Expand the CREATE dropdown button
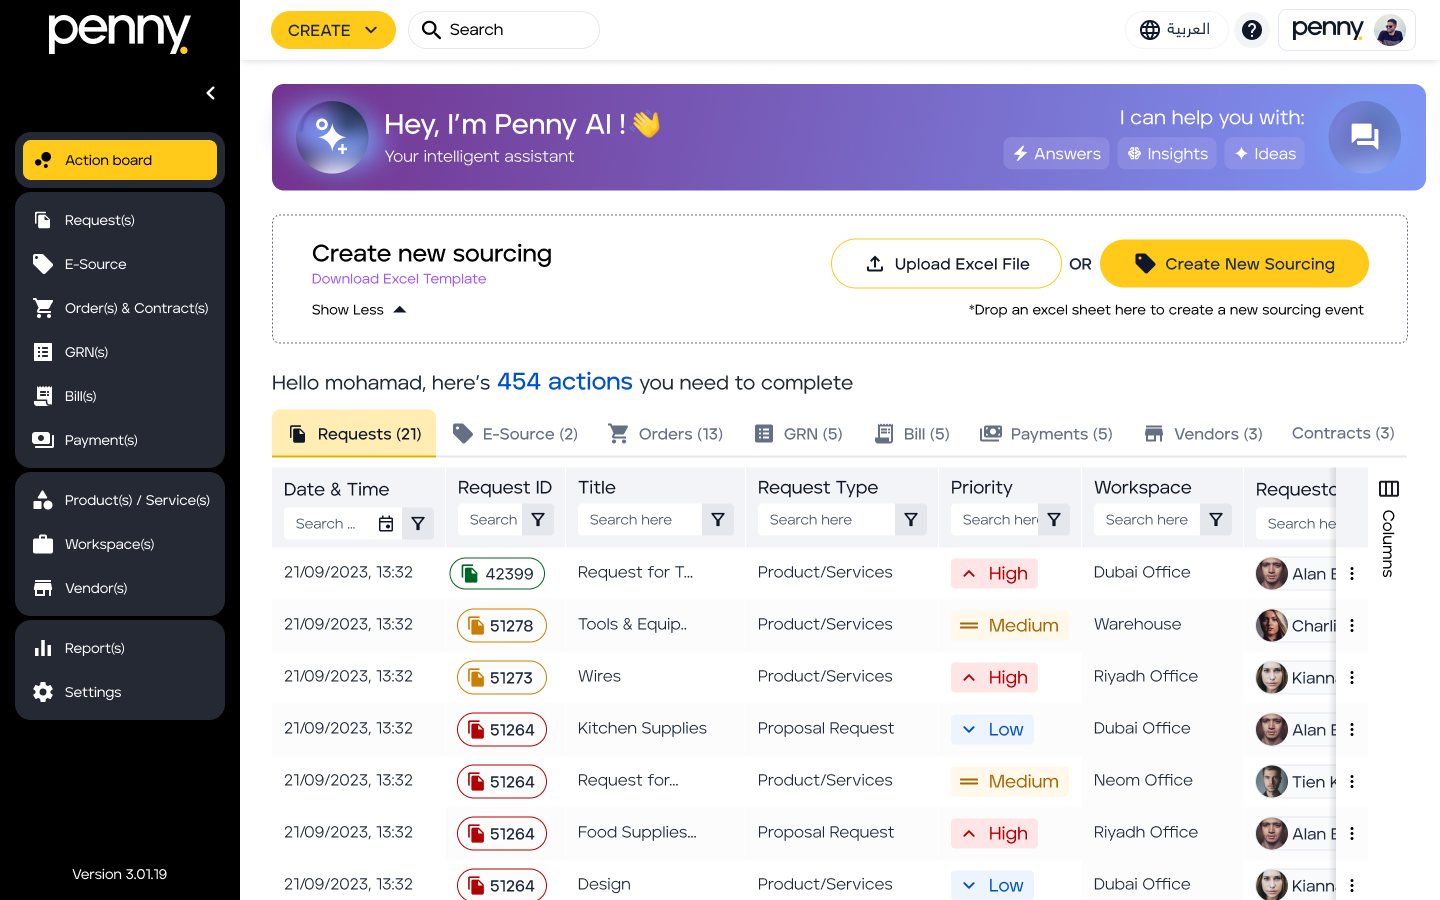 [x=333, y=30]
